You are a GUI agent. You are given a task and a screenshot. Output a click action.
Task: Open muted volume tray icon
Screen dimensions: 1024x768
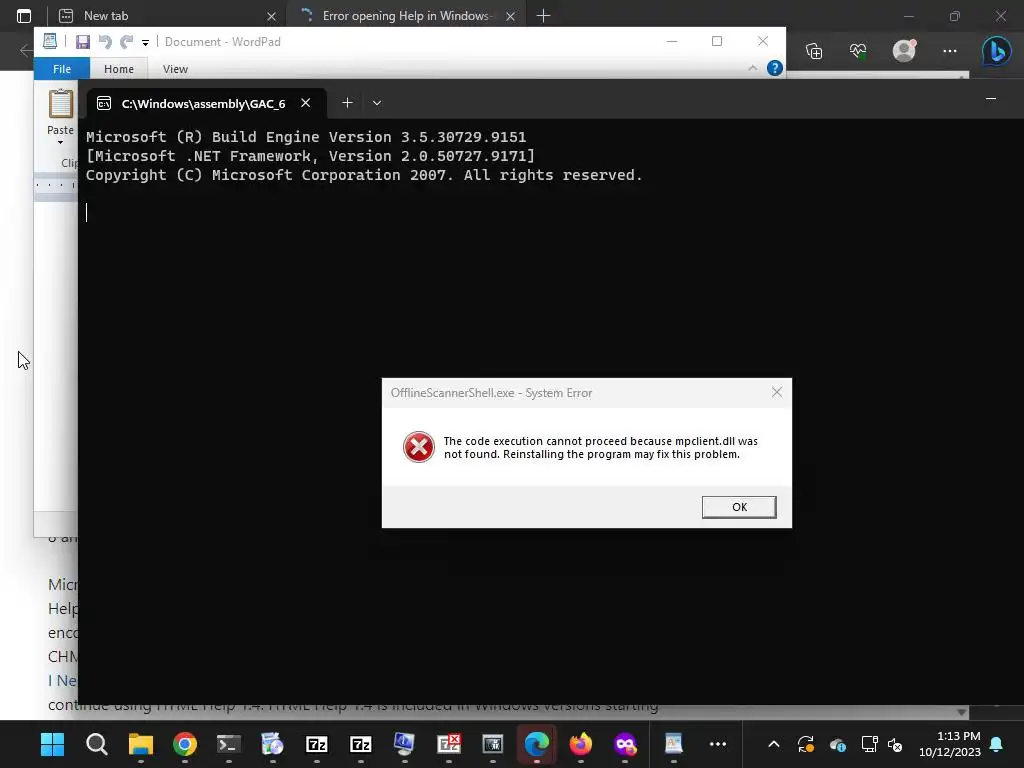pyautogui.click(x=895, y=744)
